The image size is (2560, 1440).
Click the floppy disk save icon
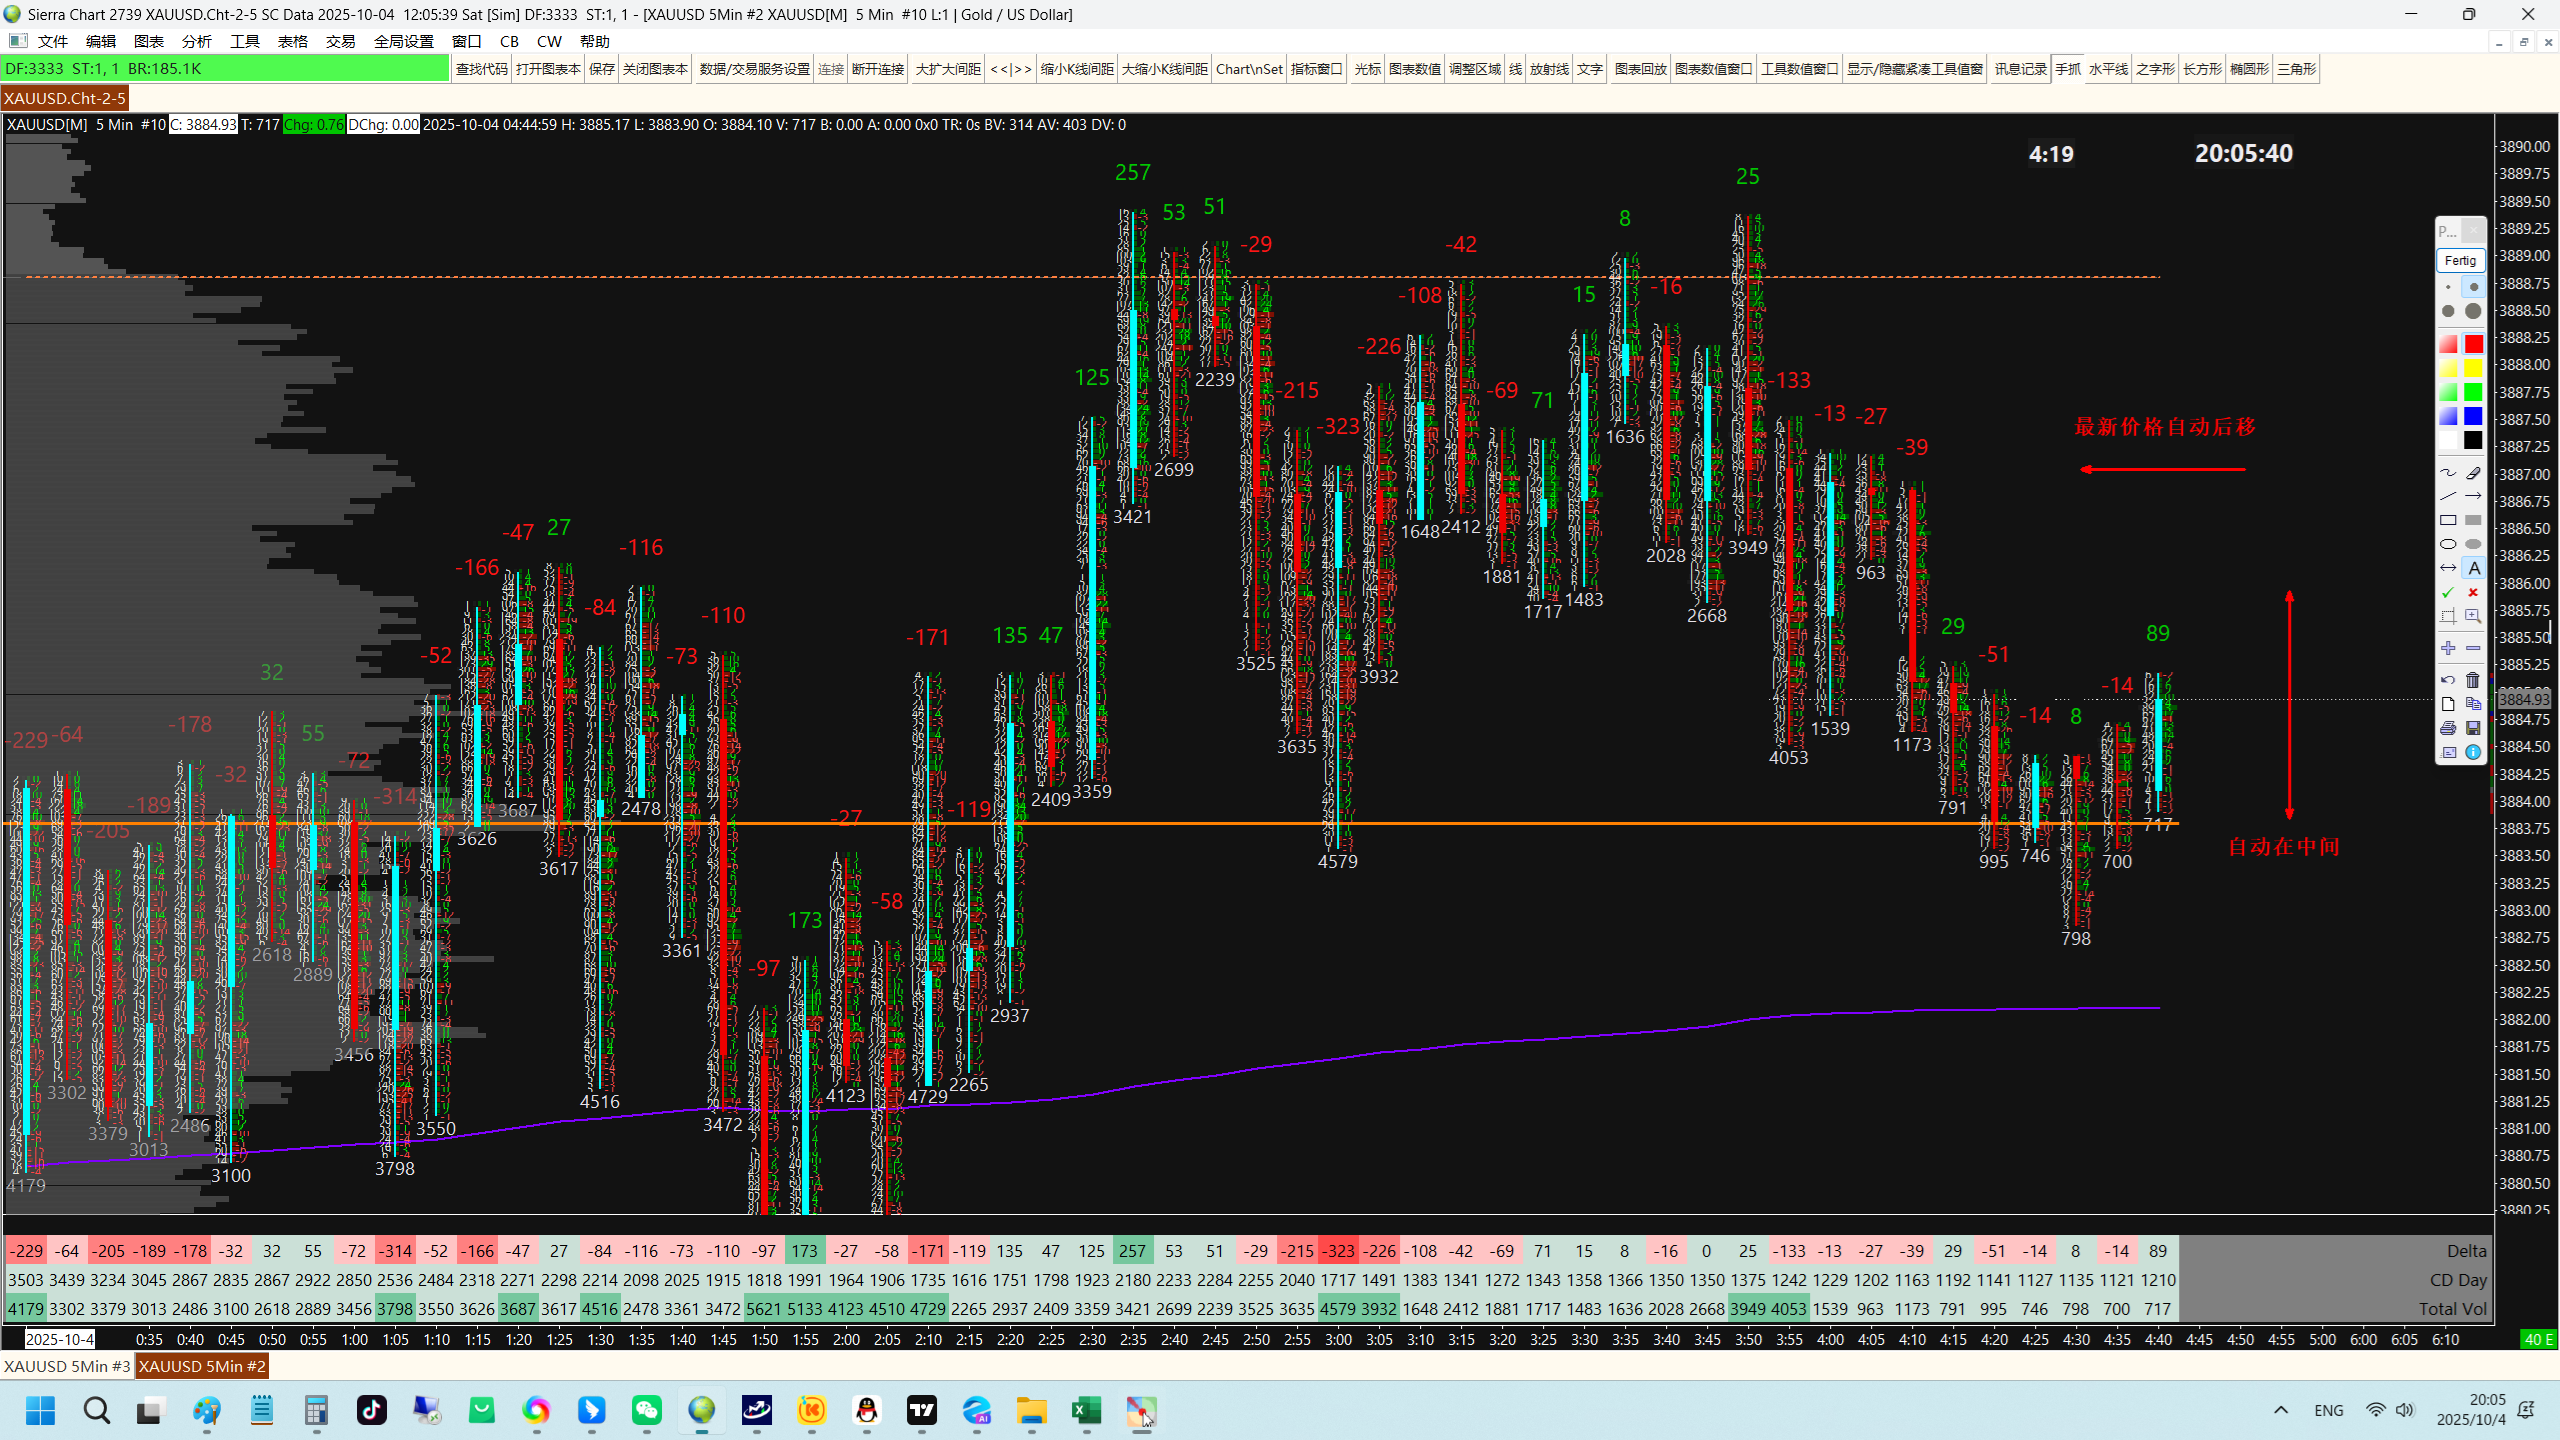2473,728
